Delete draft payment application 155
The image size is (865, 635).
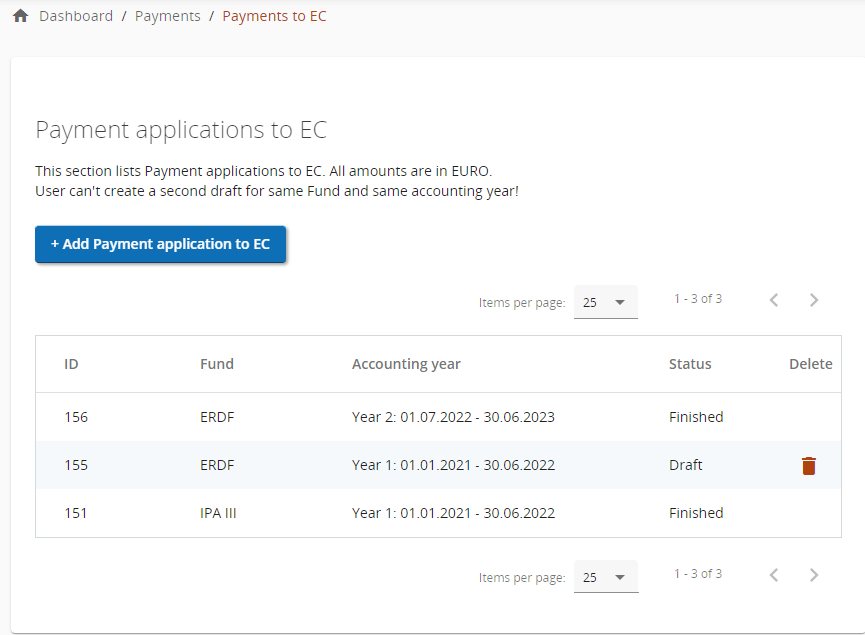point(809,466)
